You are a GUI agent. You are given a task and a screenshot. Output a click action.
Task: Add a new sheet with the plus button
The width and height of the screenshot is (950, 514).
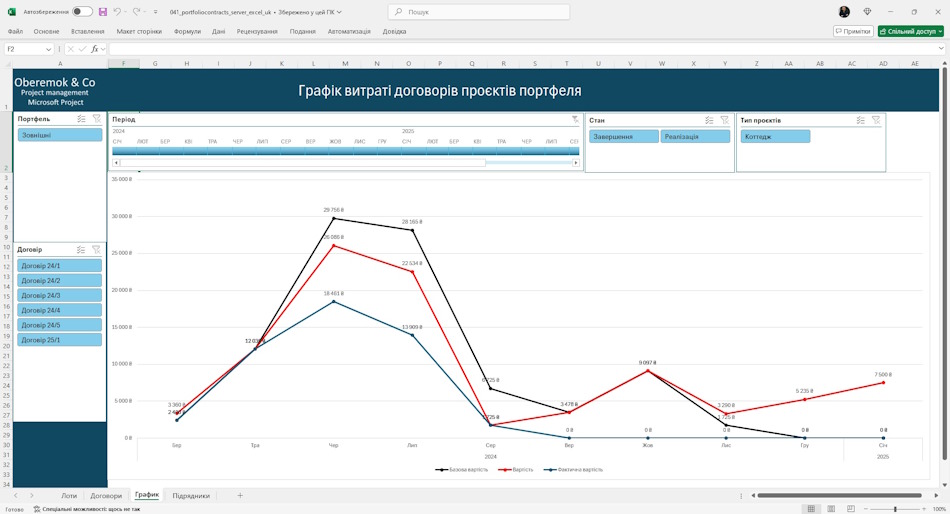240,496
